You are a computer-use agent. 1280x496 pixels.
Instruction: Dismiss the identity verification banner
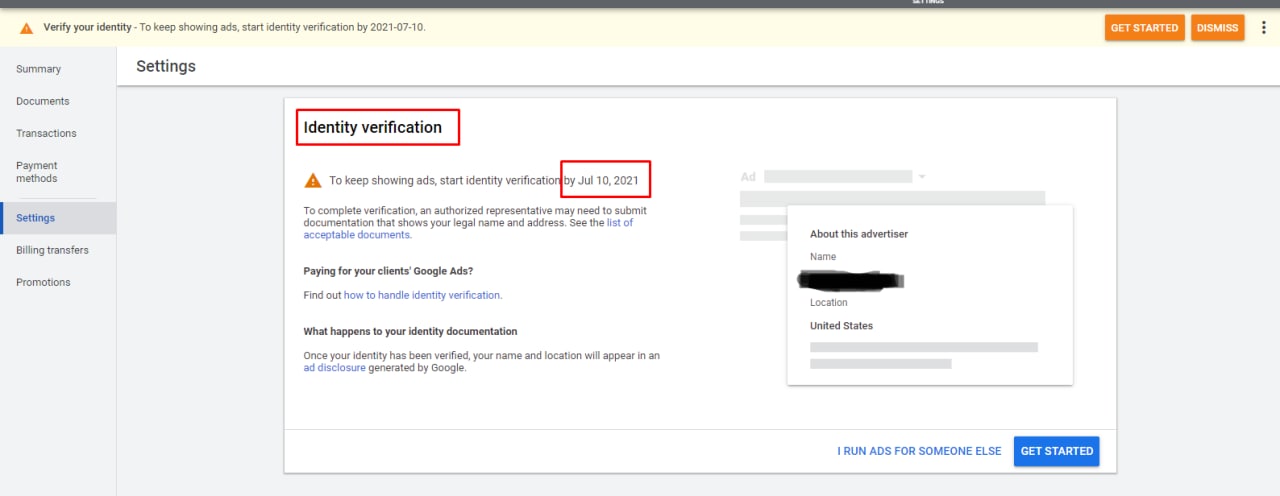1217,28
